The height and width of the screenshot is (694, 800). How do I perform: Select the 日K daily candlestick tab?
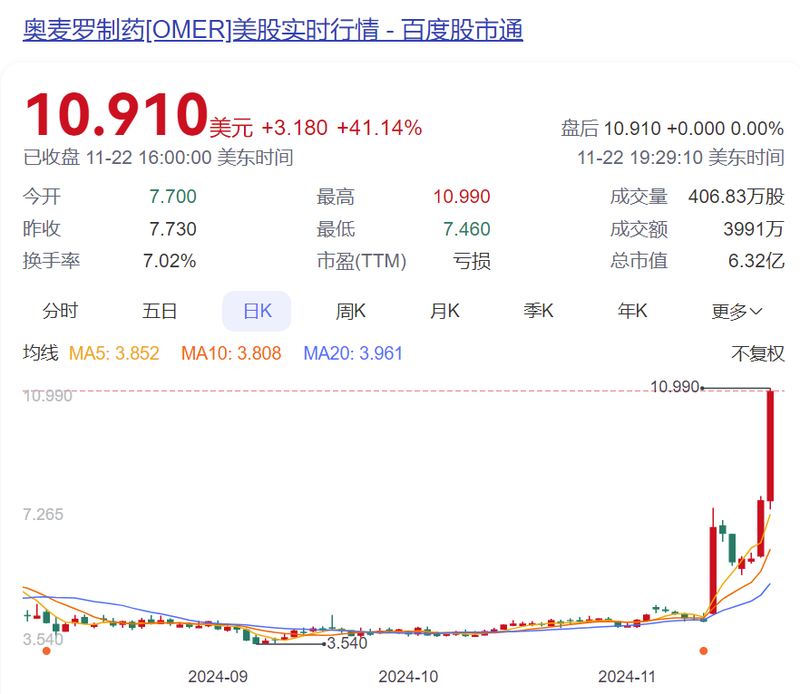coord(257,311)
